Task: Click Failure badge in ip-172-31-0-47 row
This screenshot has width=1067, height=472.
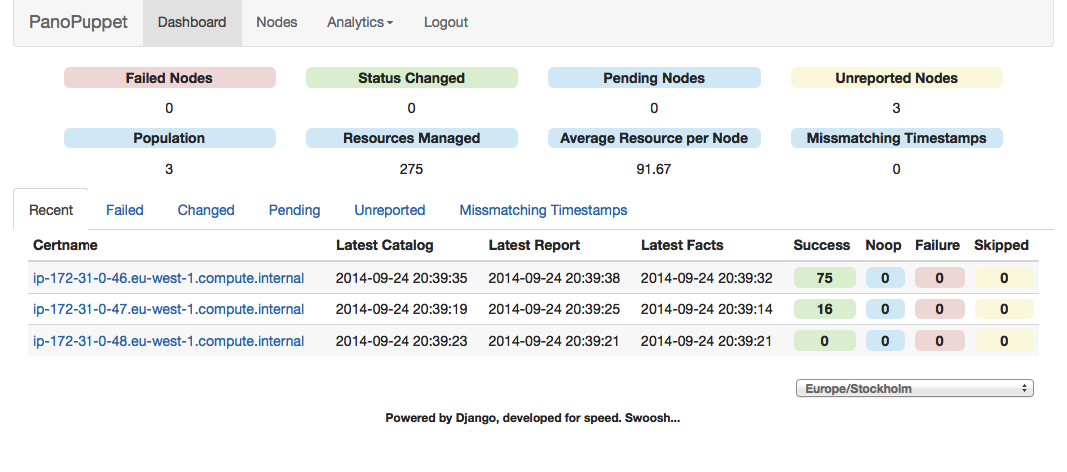Action: [940, 309]
